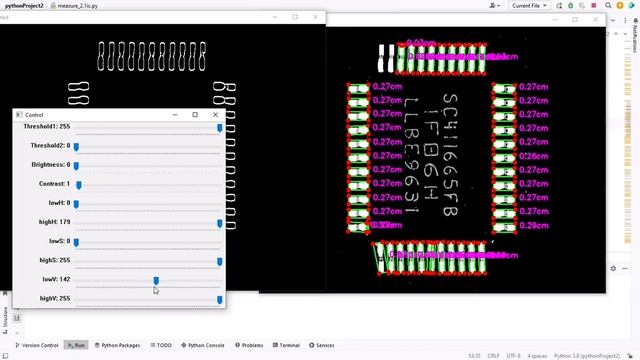The image size is (640, 360).
Task: Jump to previous highlighted problem arrow
Action: [x=616, y=33]
